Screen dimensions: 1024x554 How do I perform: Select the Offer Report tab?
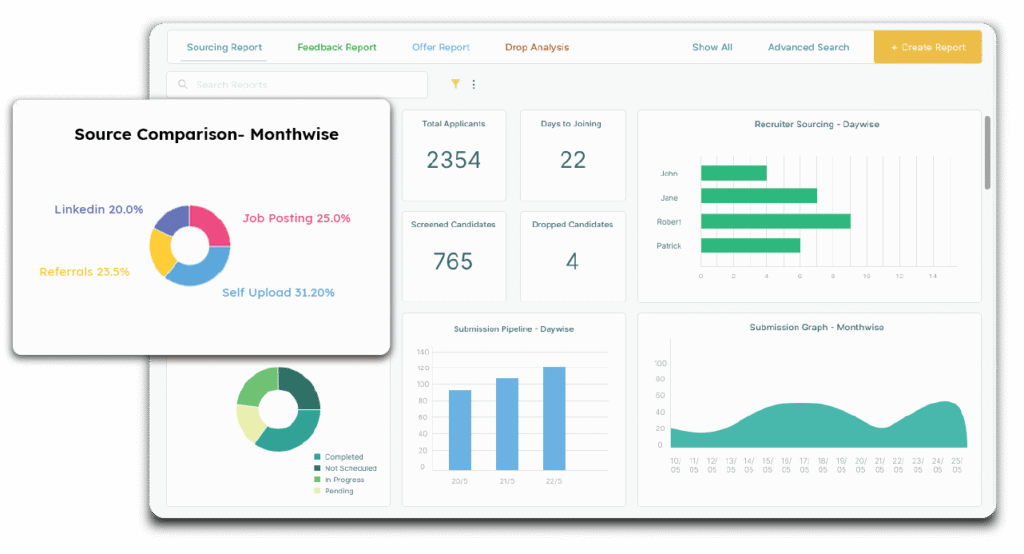click(441, 47)
